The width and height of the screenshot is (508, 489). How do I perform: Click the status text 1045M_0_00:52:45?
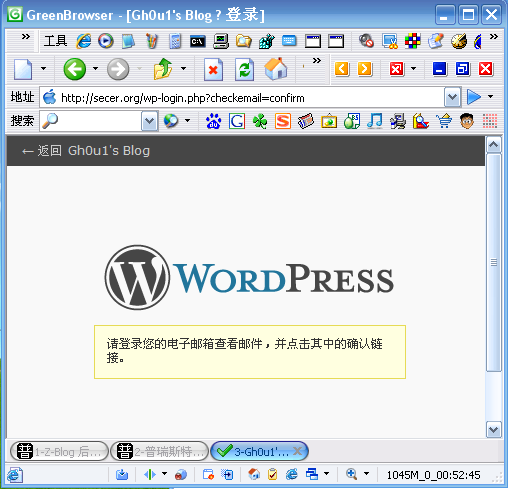433,475
